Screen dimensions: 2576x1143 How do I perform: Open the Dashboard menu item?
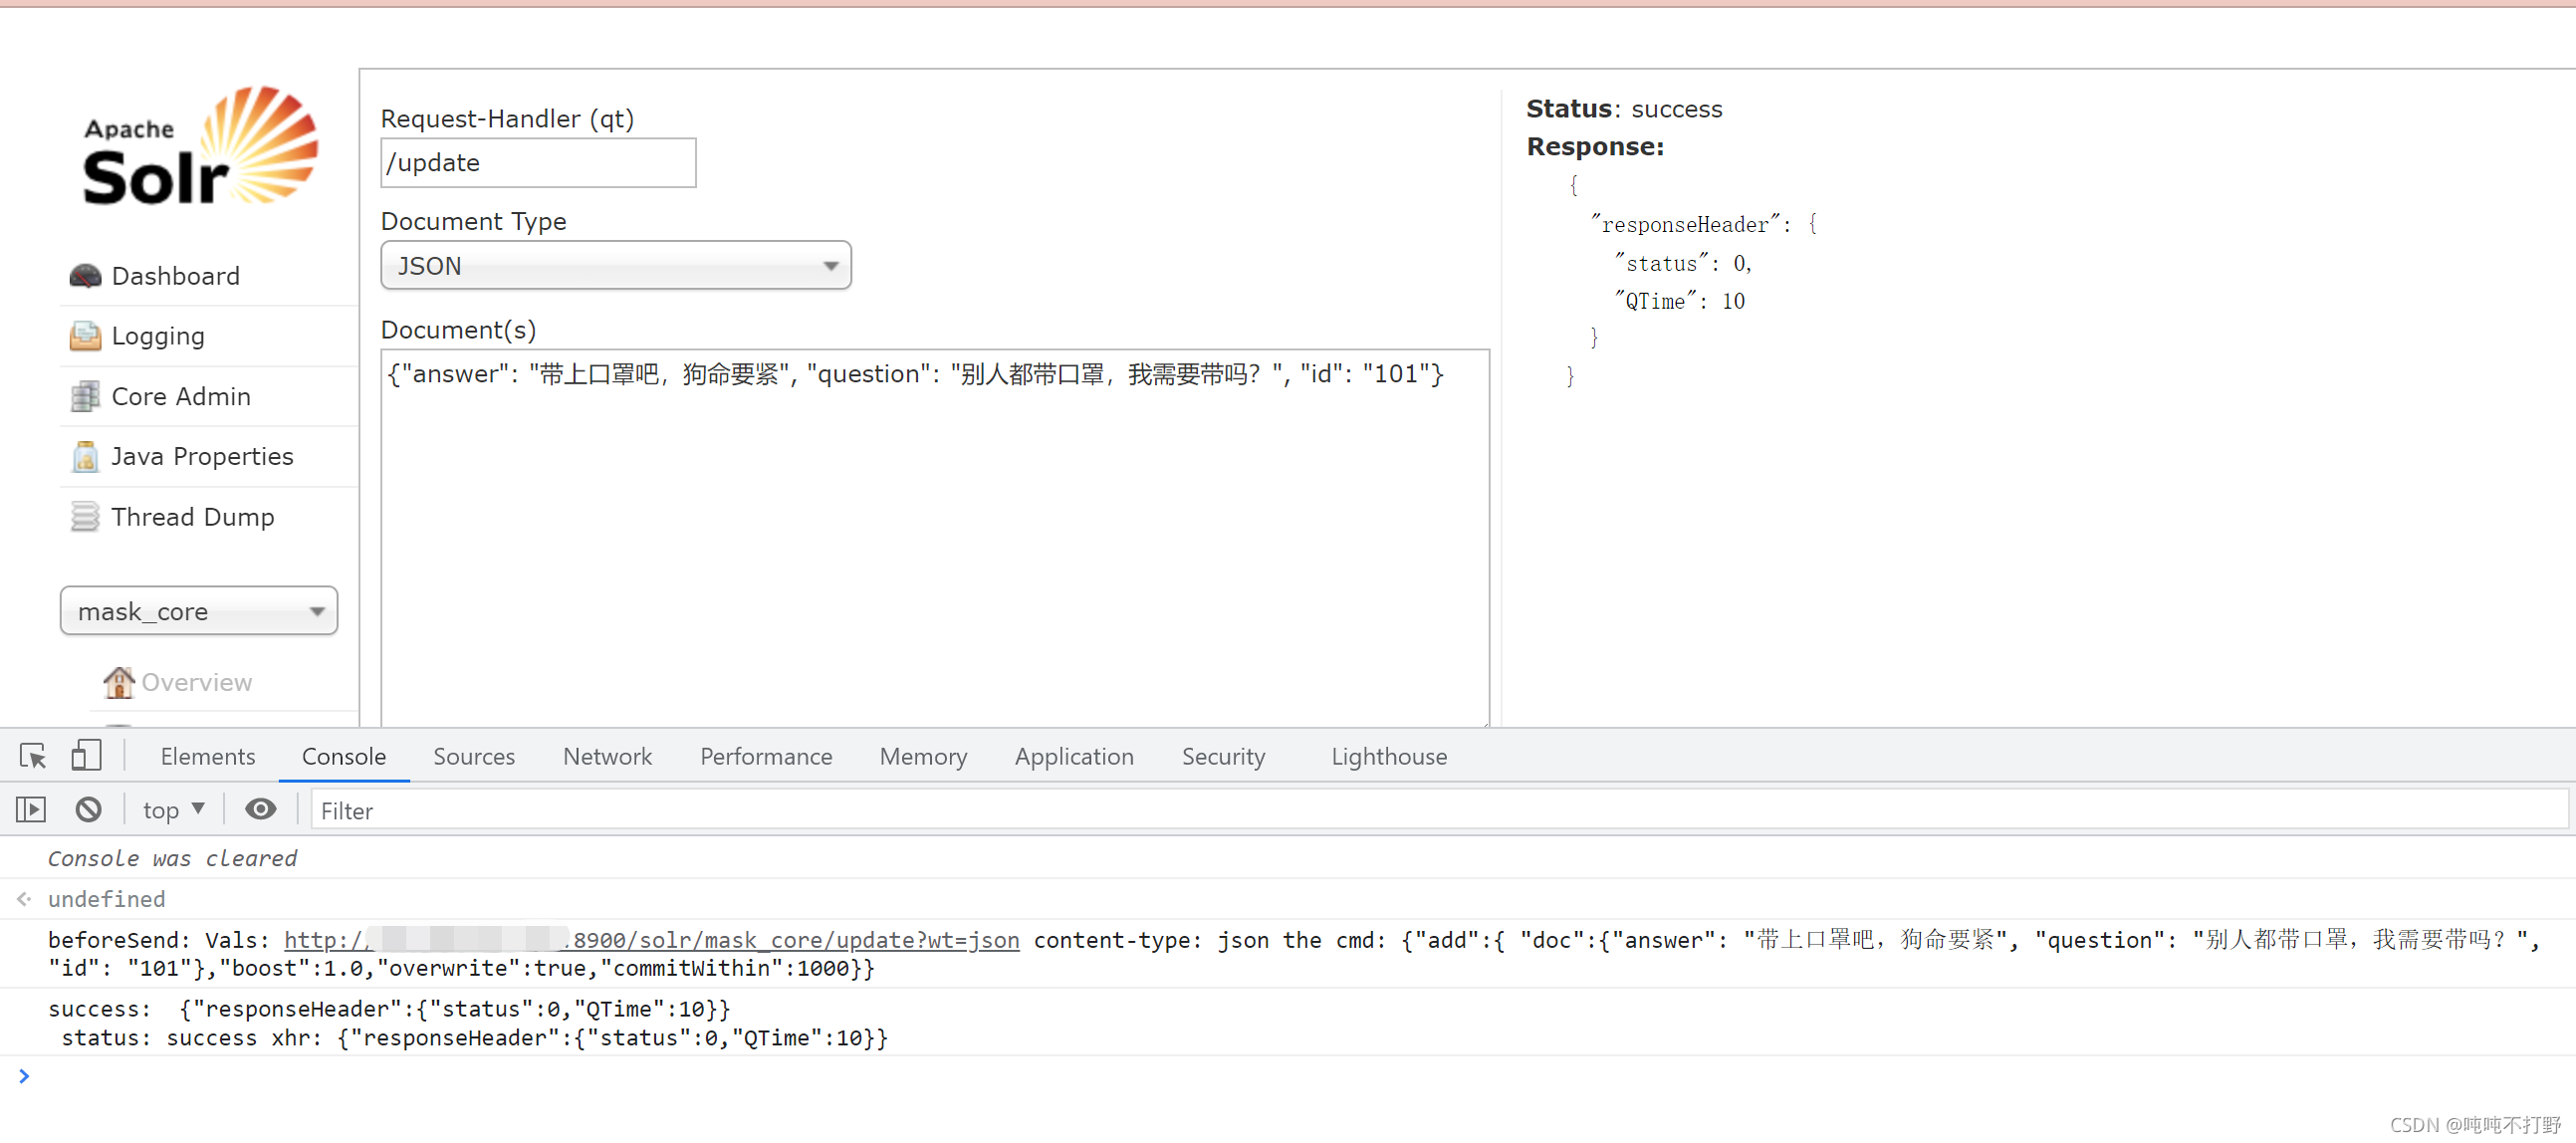(176, 276)
